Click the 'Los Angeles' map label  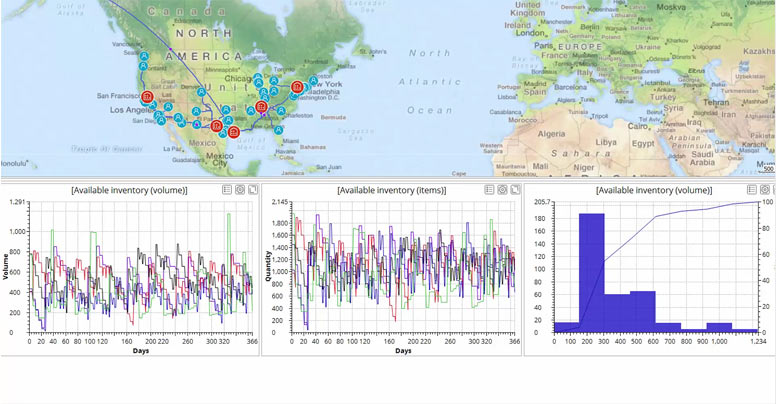coord(131,110)
